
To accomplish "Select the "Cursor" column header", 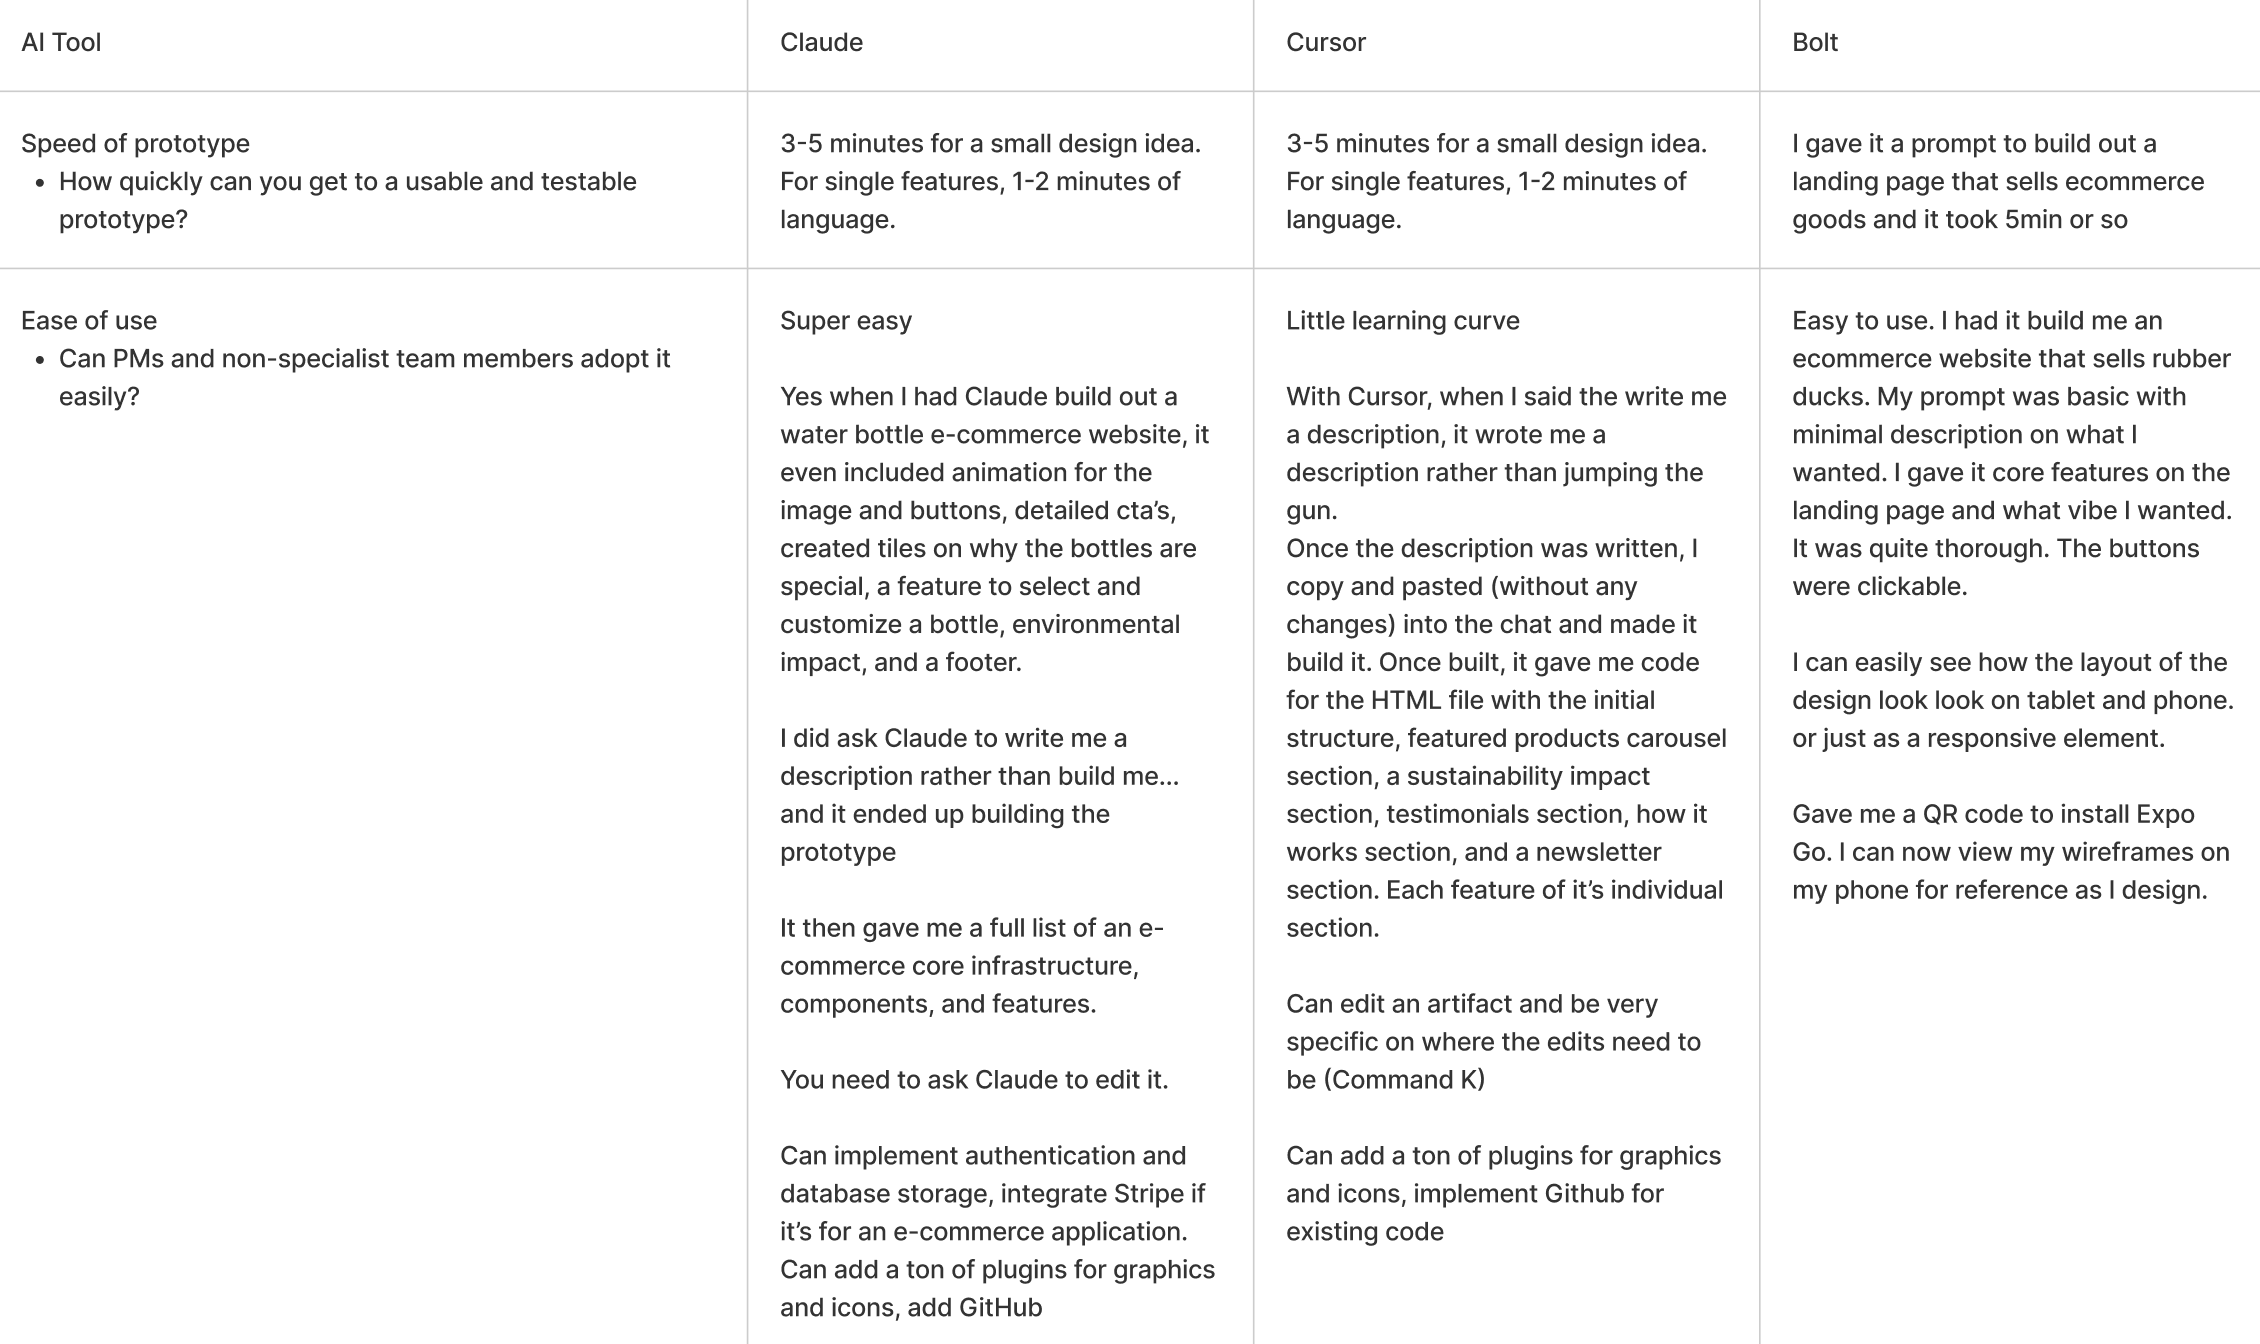I will tap(1325, 43).
